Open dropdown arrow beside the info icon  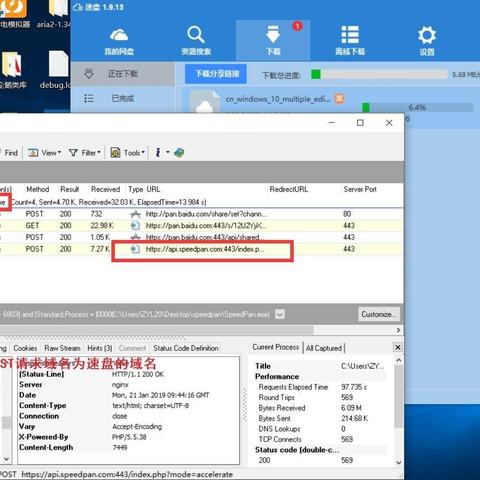(168, 153)
